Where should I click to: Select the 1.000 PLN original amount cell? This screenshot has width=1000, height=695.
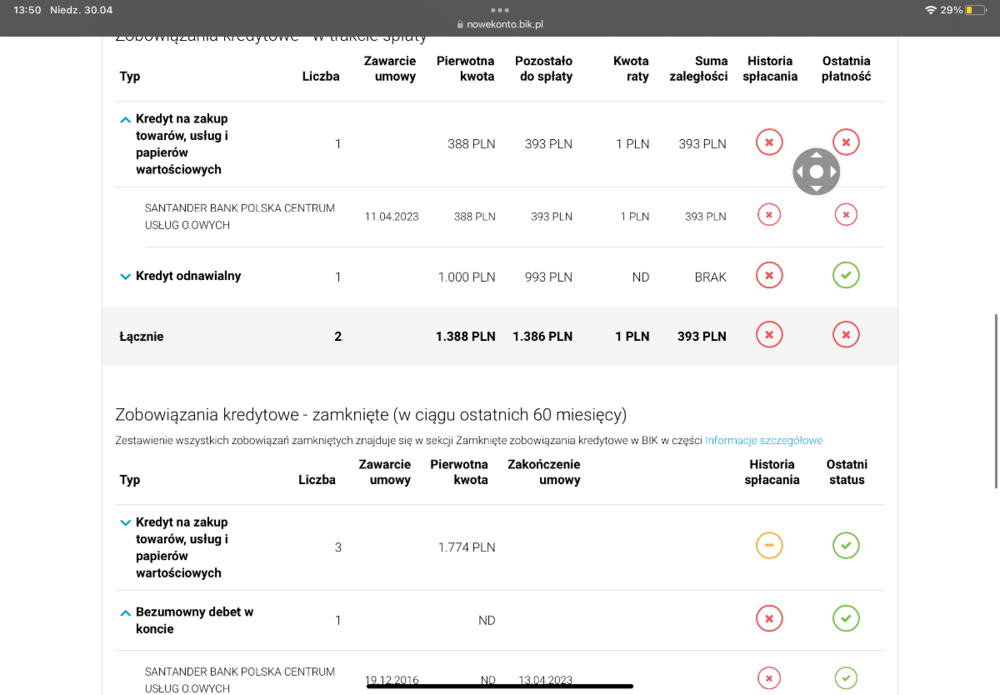tap(466, 277)
